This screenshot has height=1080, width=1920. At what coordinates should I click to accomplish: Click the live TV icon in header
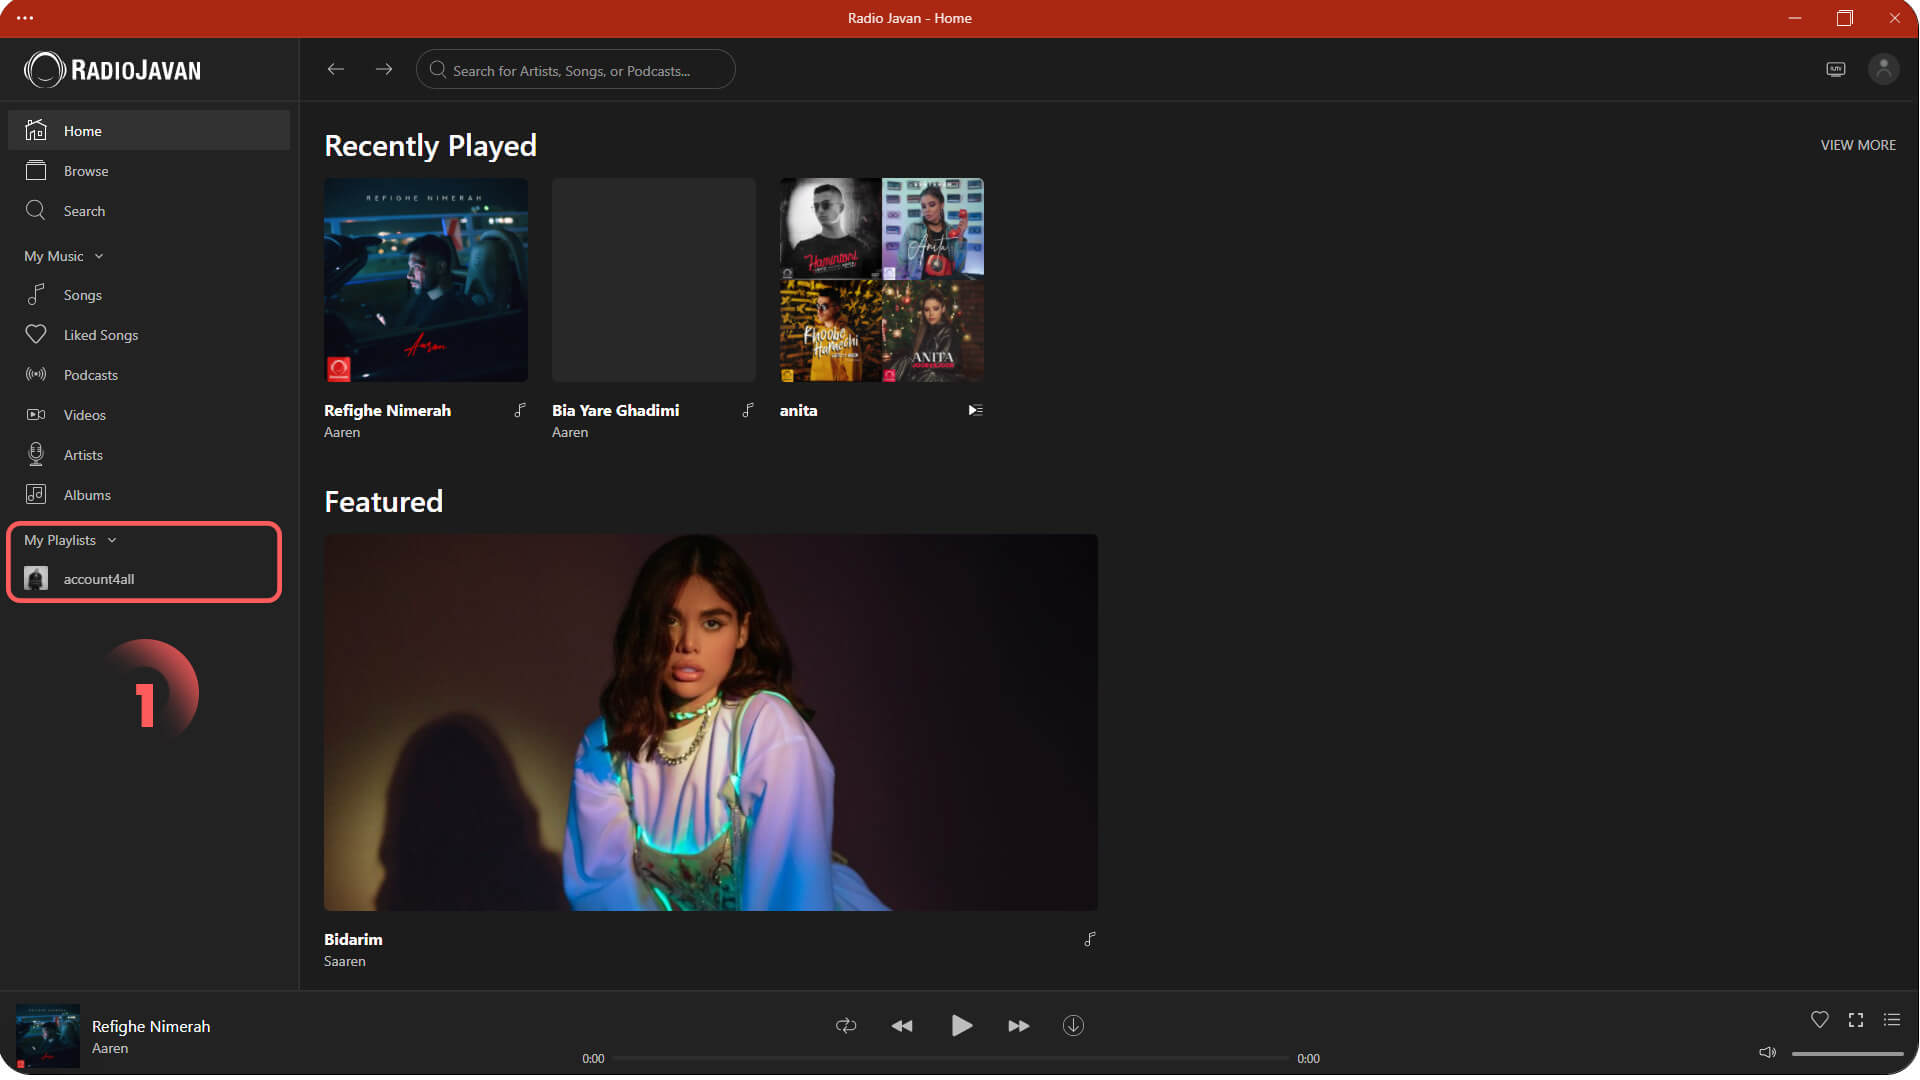[1836, 70]
